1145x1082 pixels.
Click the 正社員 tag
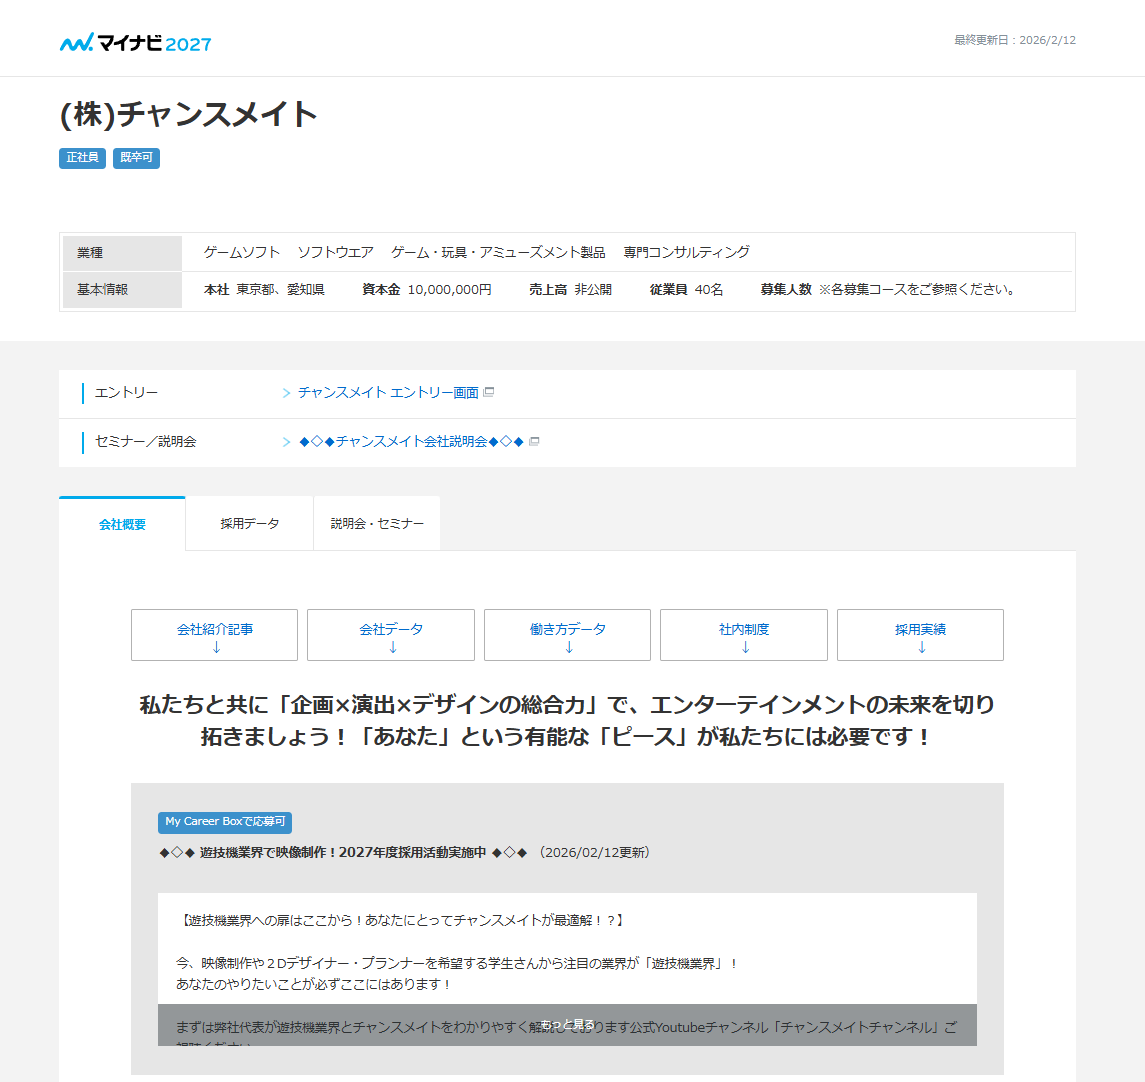point(83,158)
